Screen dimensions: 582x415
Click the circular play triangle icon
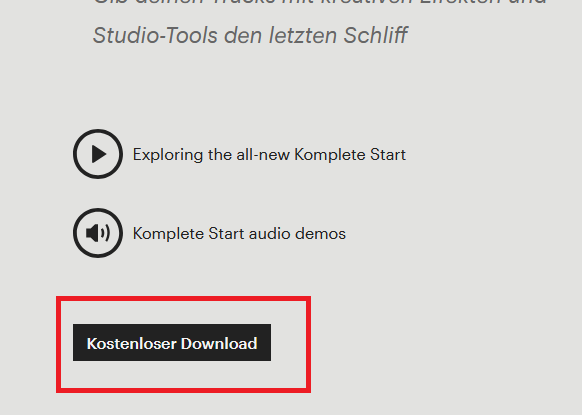pos(98,154)
